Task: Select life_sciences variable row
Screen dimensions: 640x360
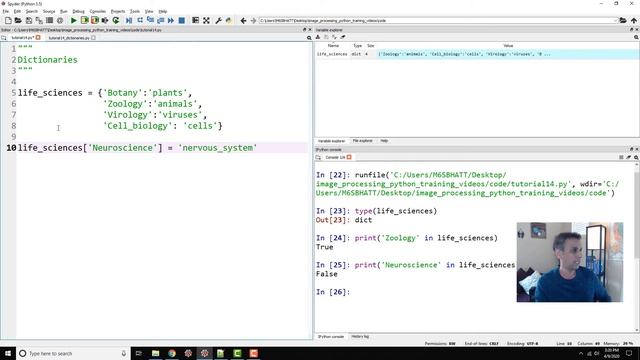Action: point(477,54)
